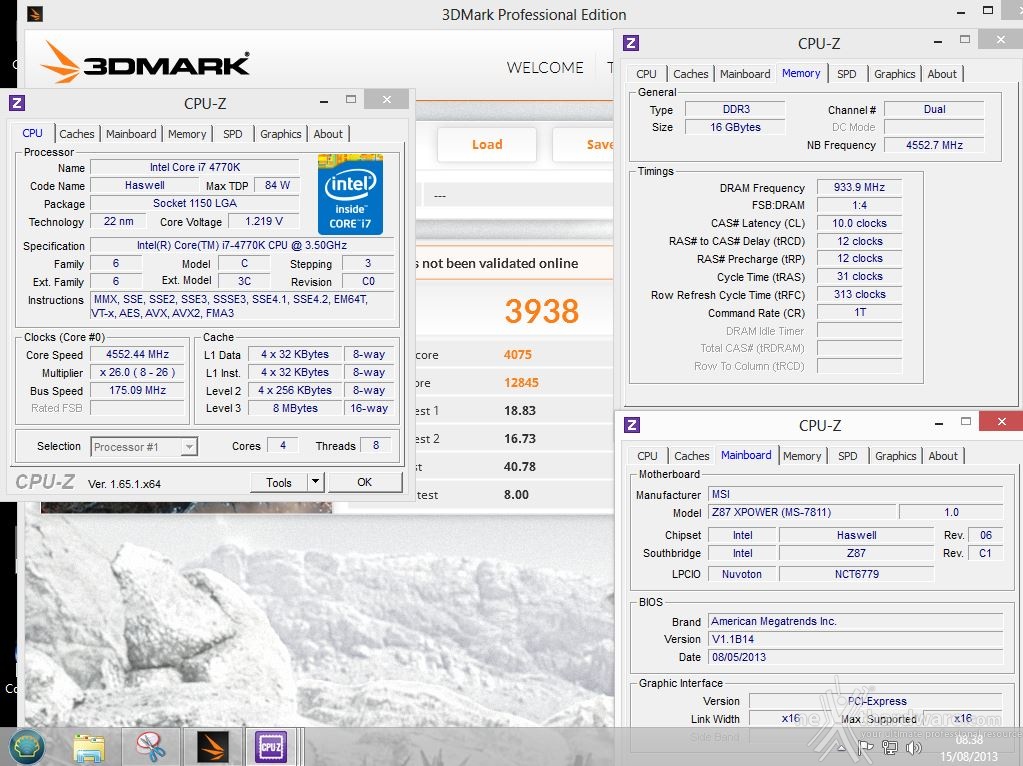This screenshot has height=766, width=1023.
Task: Open File Explorer from the taskbar
Action: (x=89, y=748)
